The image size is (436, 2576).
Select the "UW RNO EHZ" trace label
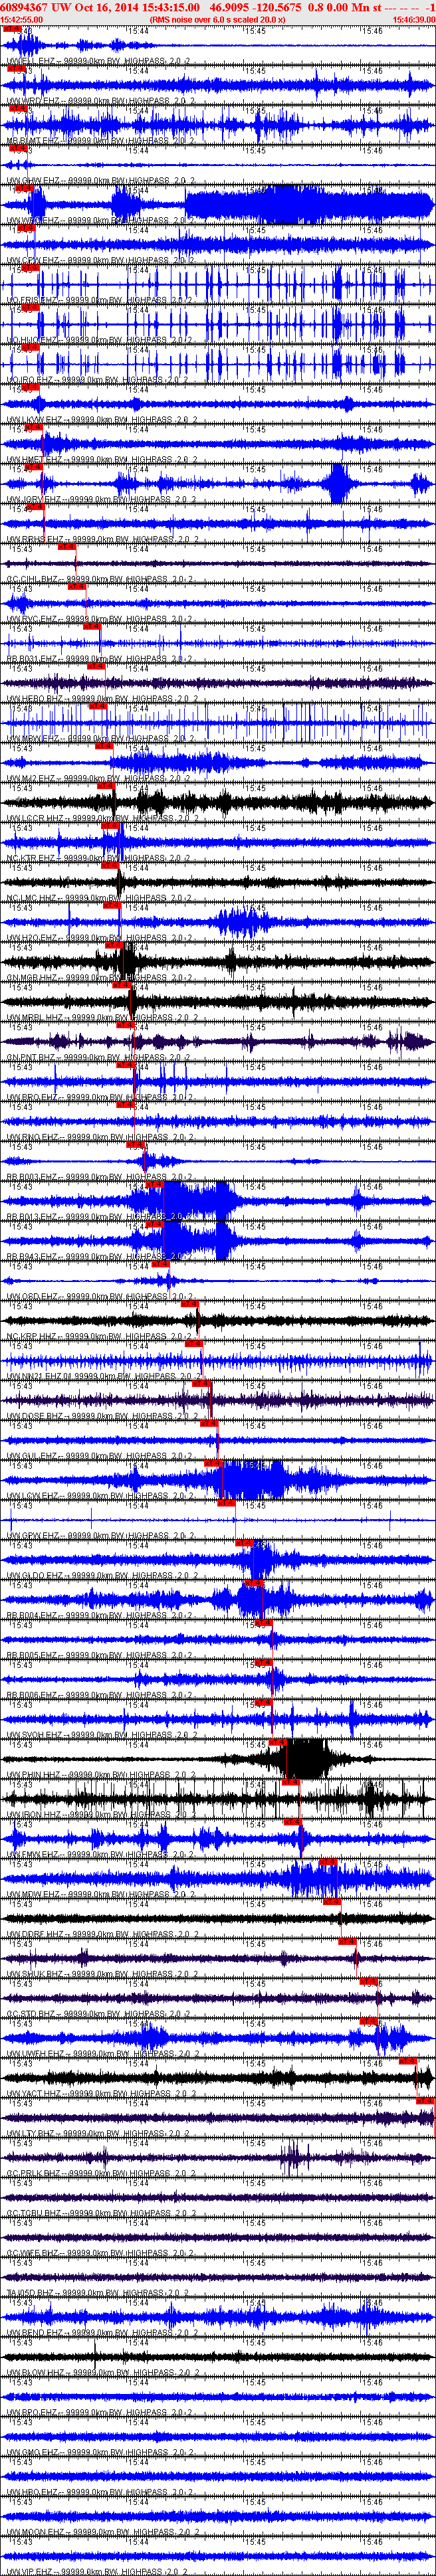(101, 1138)
